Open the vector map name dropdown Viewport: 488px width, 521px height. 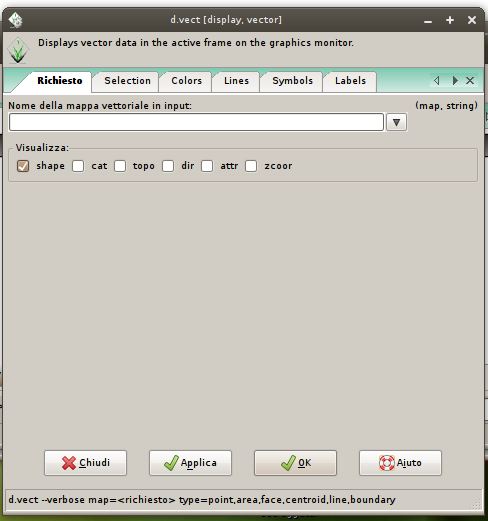click(396, 122)
